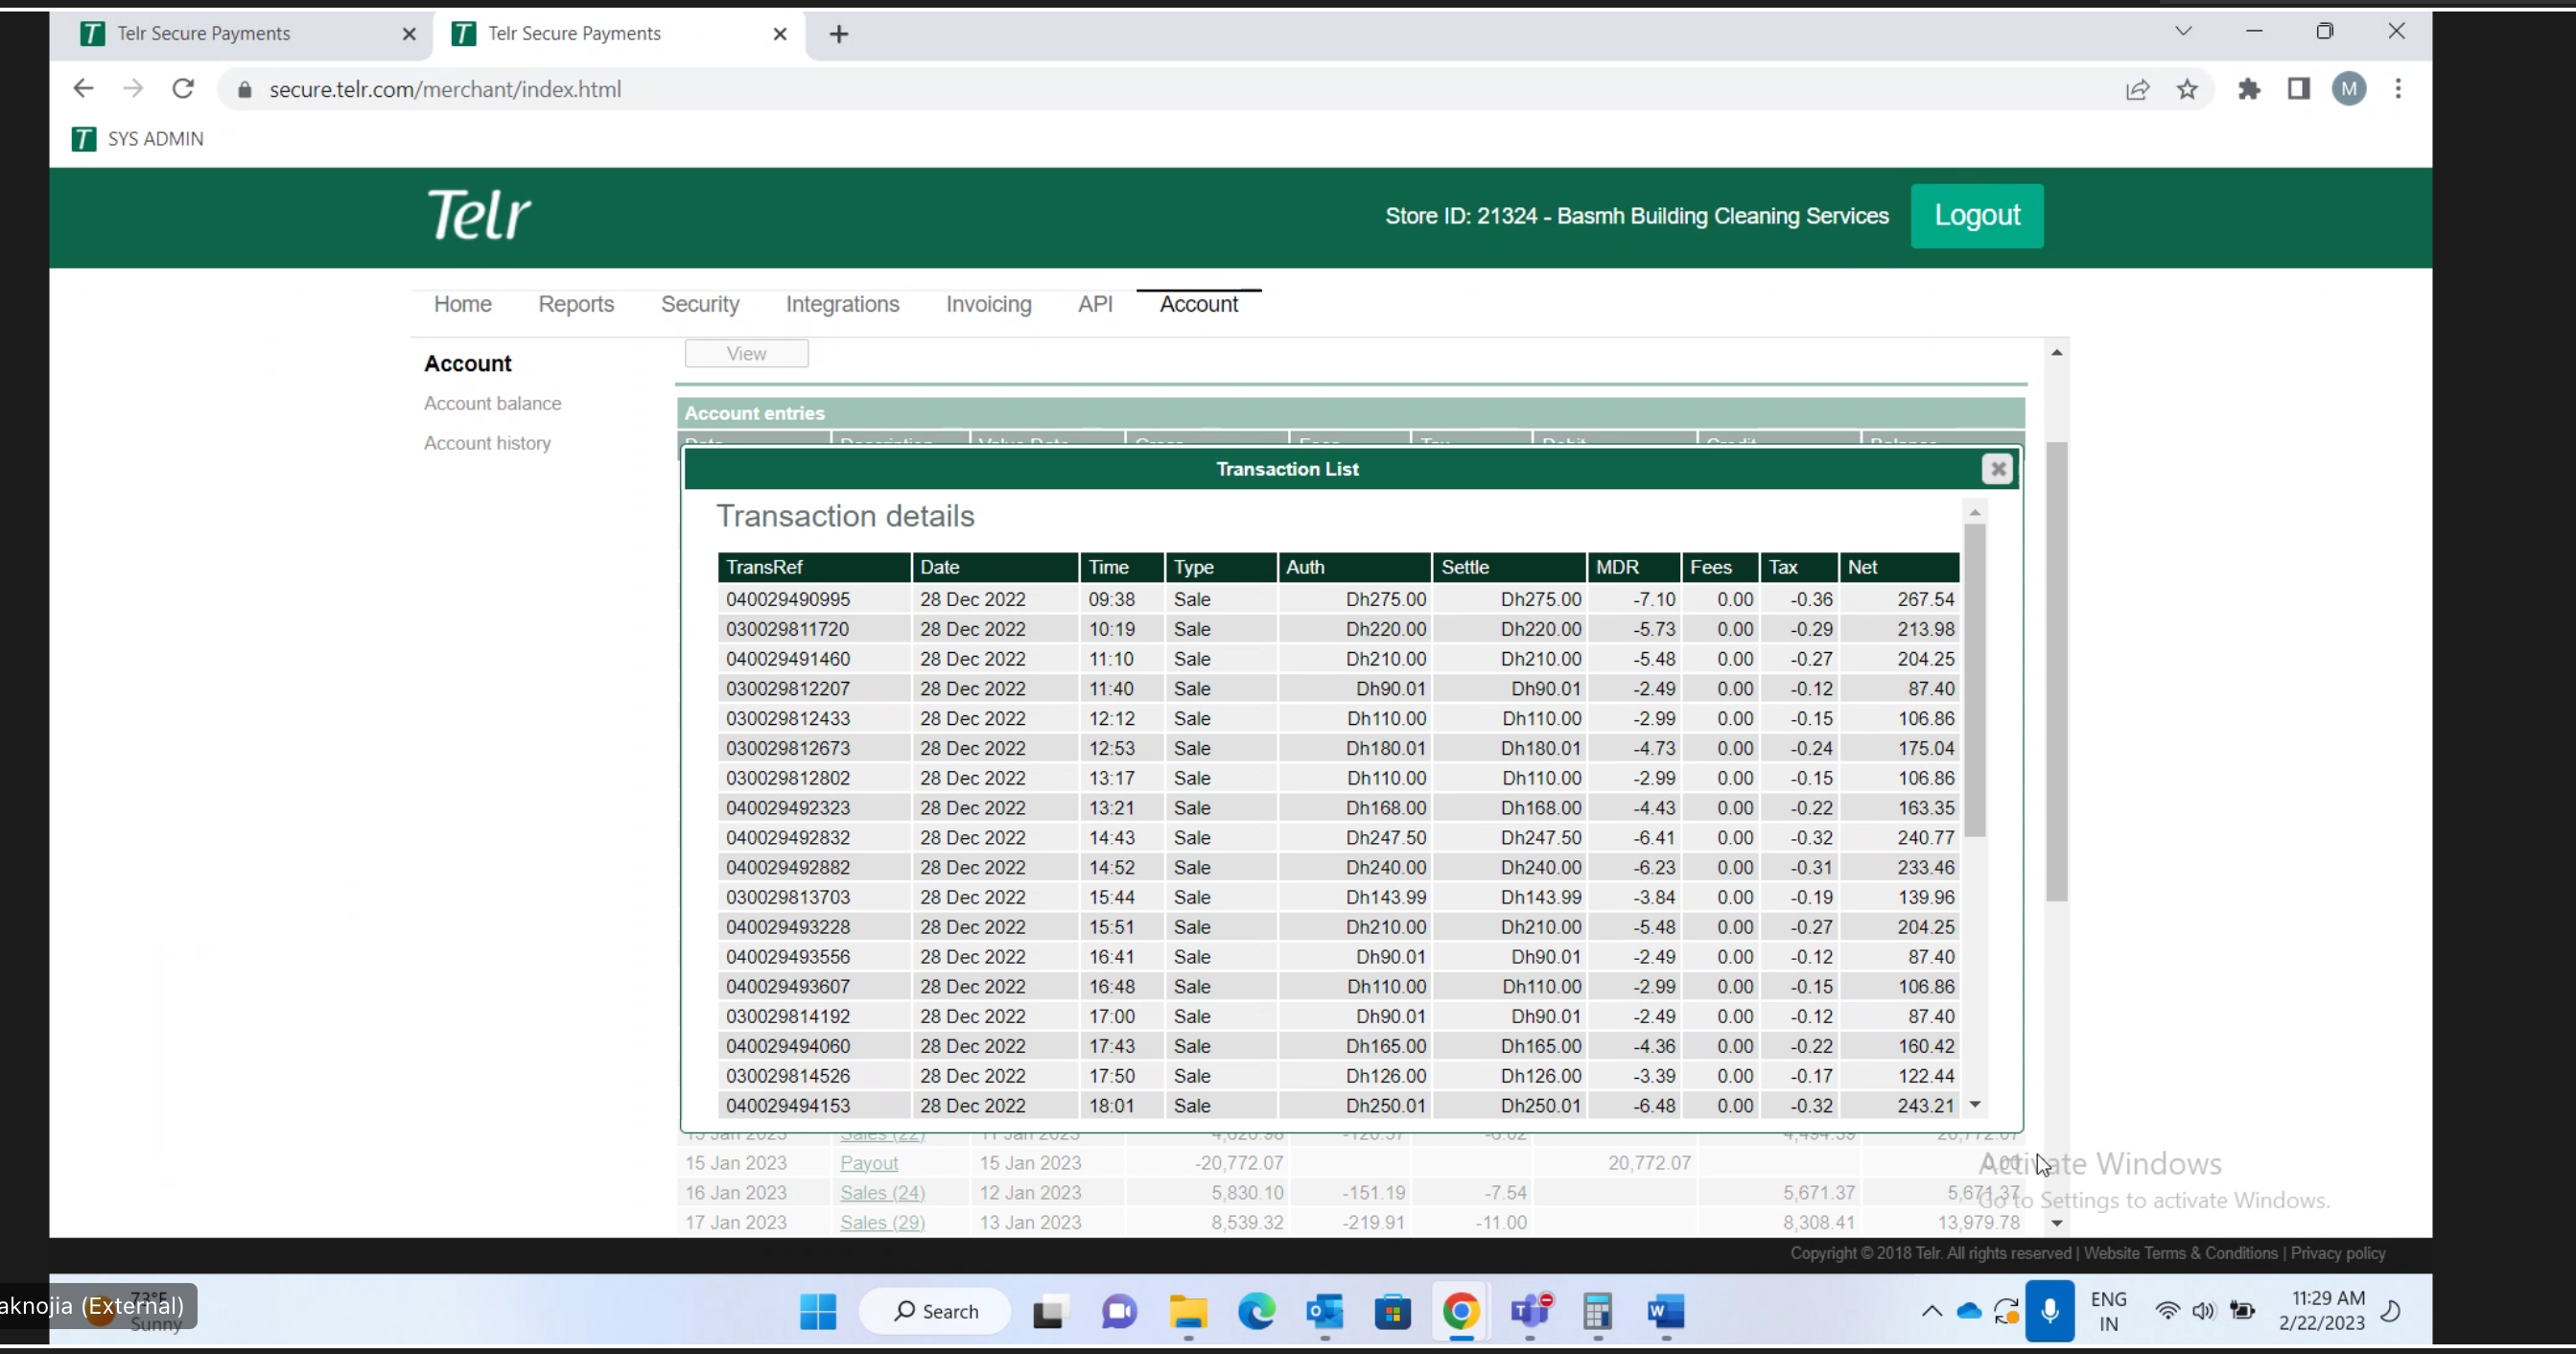
Task: Click the Net column header
Action: coord(1899,567)
